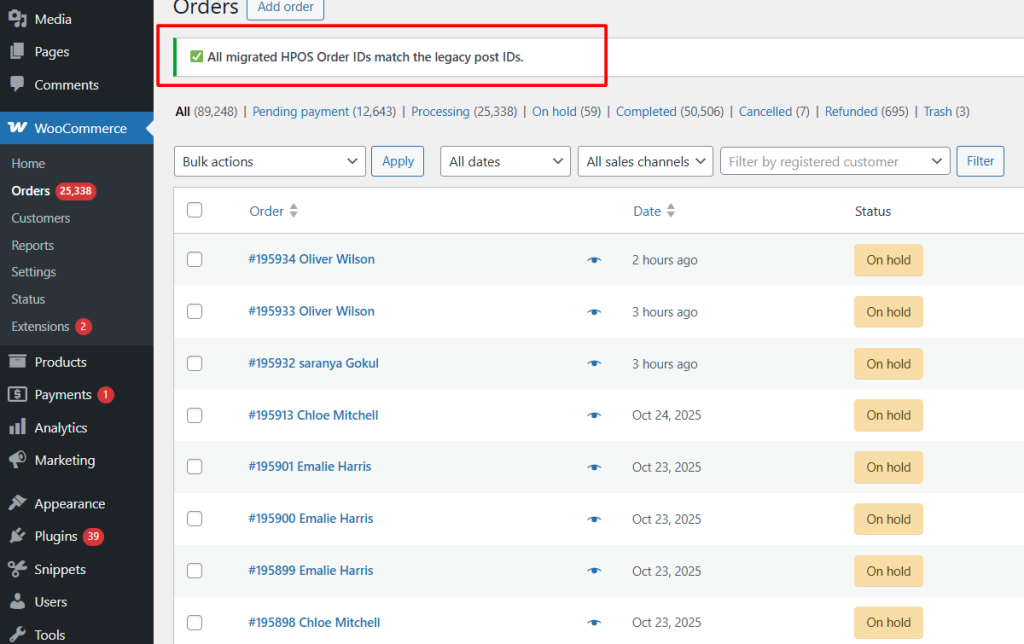This screenshot has width=1024, height=644.
Task: Toggle the select-all orders checkbox
Action: point(195,211)
